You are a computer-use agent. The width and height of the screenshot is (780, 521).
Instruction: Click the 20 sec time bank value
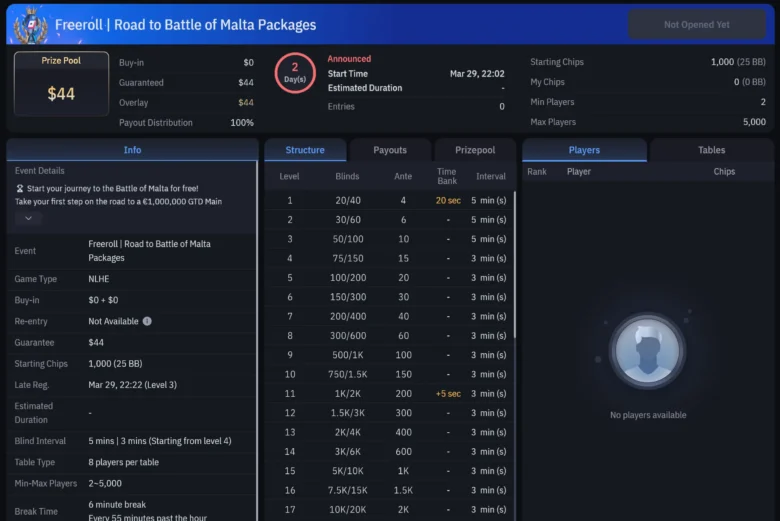pos(448,200)
